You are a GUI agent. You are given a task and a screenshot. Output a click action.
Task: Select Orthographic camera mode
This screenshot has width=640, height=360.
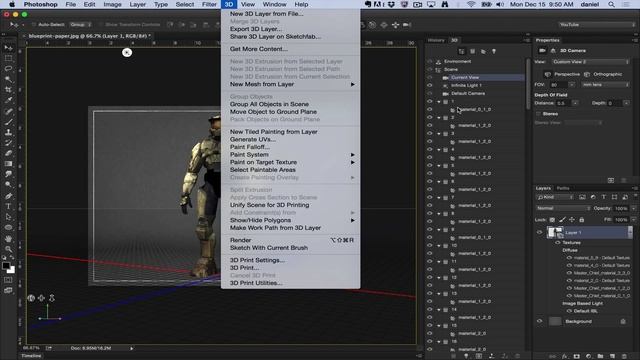[x=603, y=74]
